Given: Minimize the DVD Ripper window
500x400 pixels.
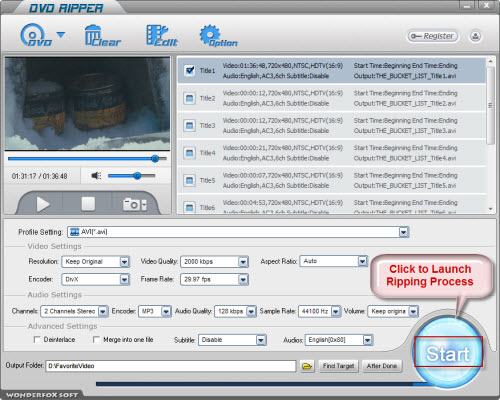Looking at the screenshot, I should click(467, 5).
